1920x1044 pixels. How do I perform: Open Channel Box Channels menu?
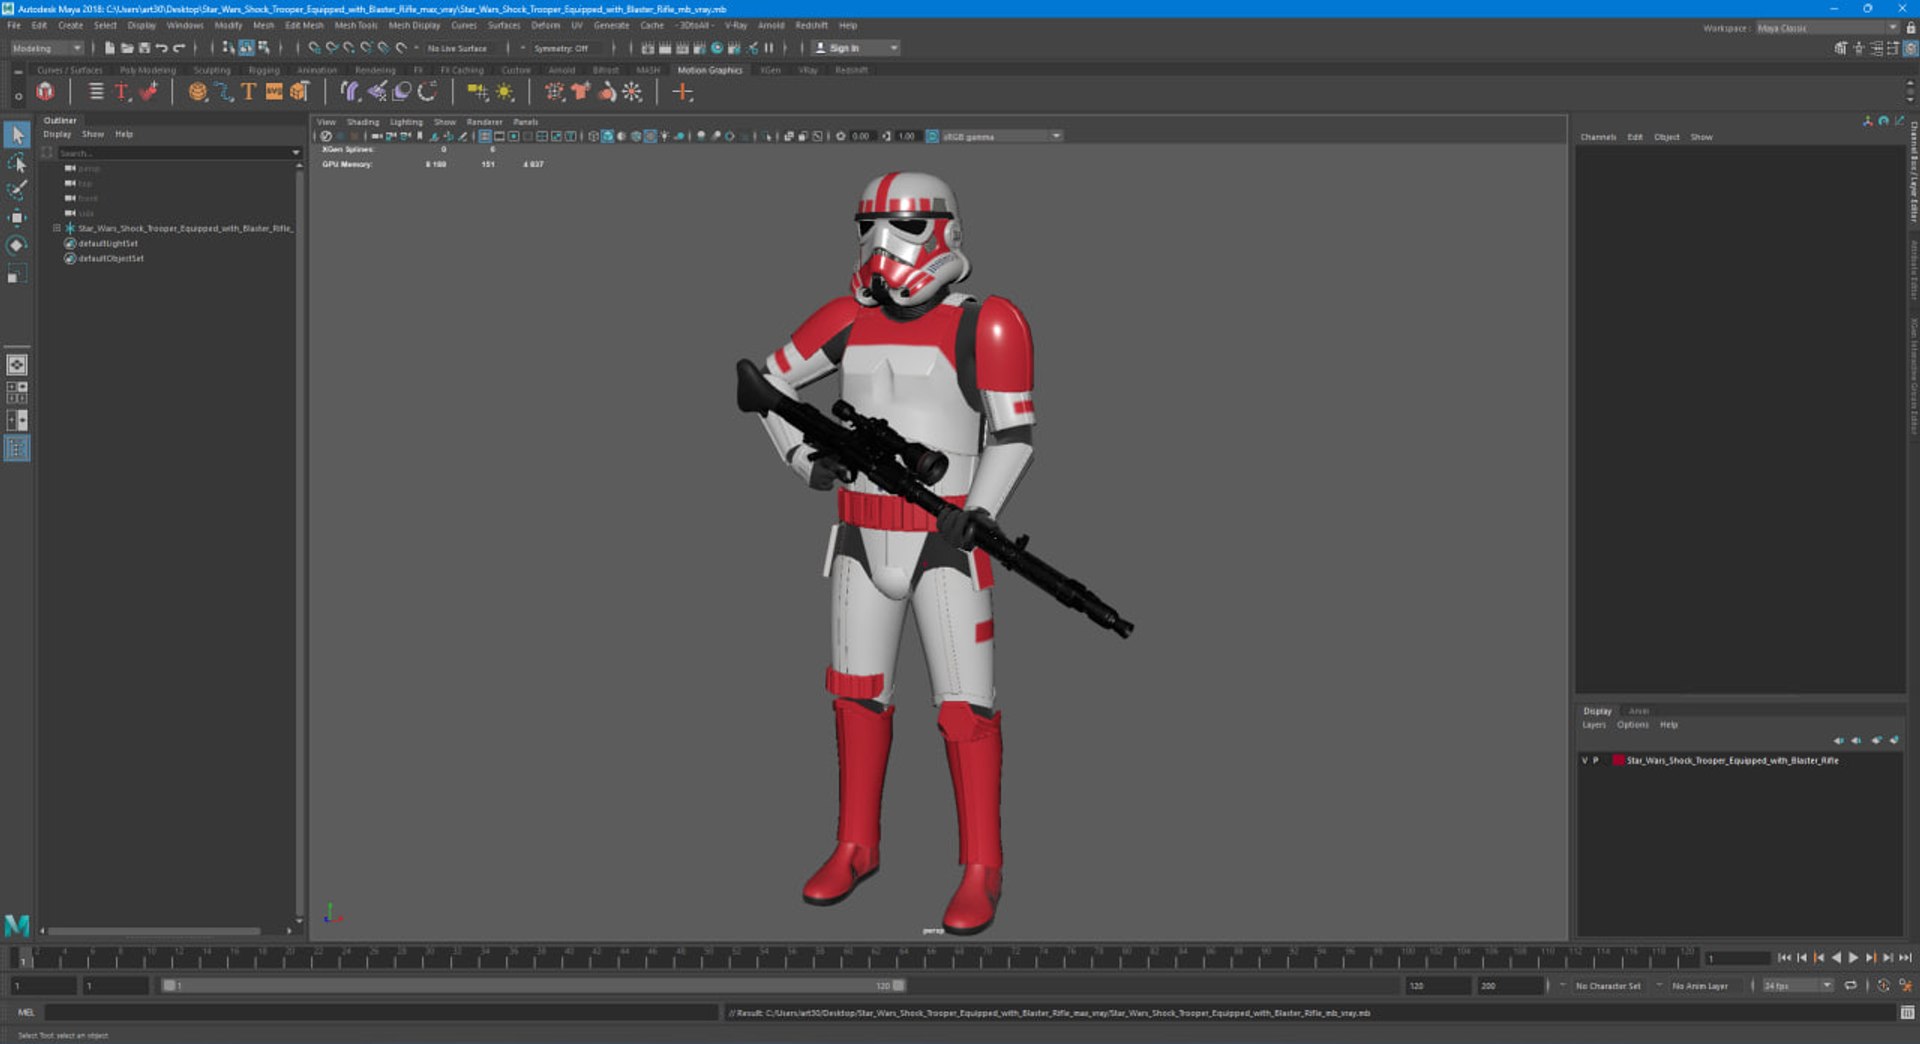click(x=1598, y=137)
